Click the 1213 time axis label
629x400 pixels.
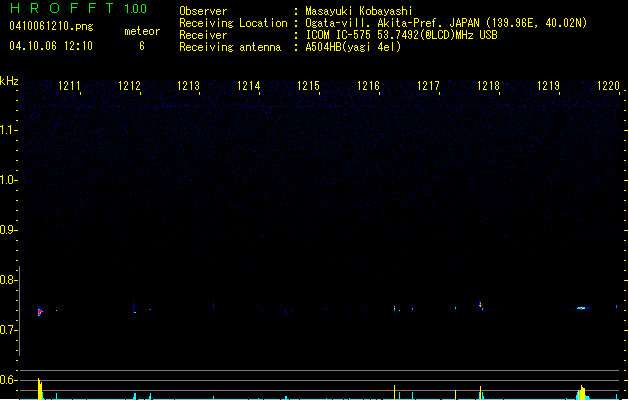coord(189,86)
